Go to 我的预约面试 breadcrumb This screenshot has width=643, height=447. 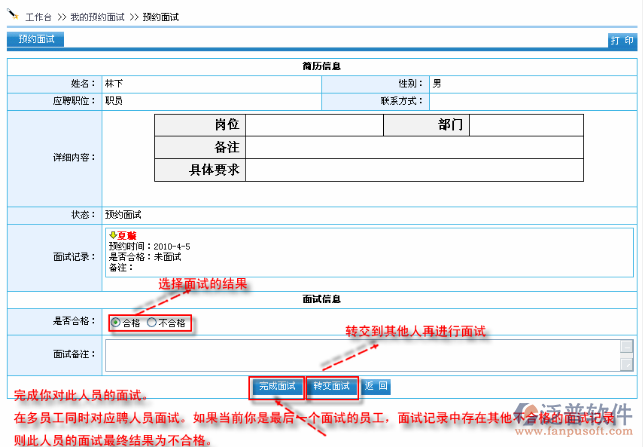(x=97, y=17)
